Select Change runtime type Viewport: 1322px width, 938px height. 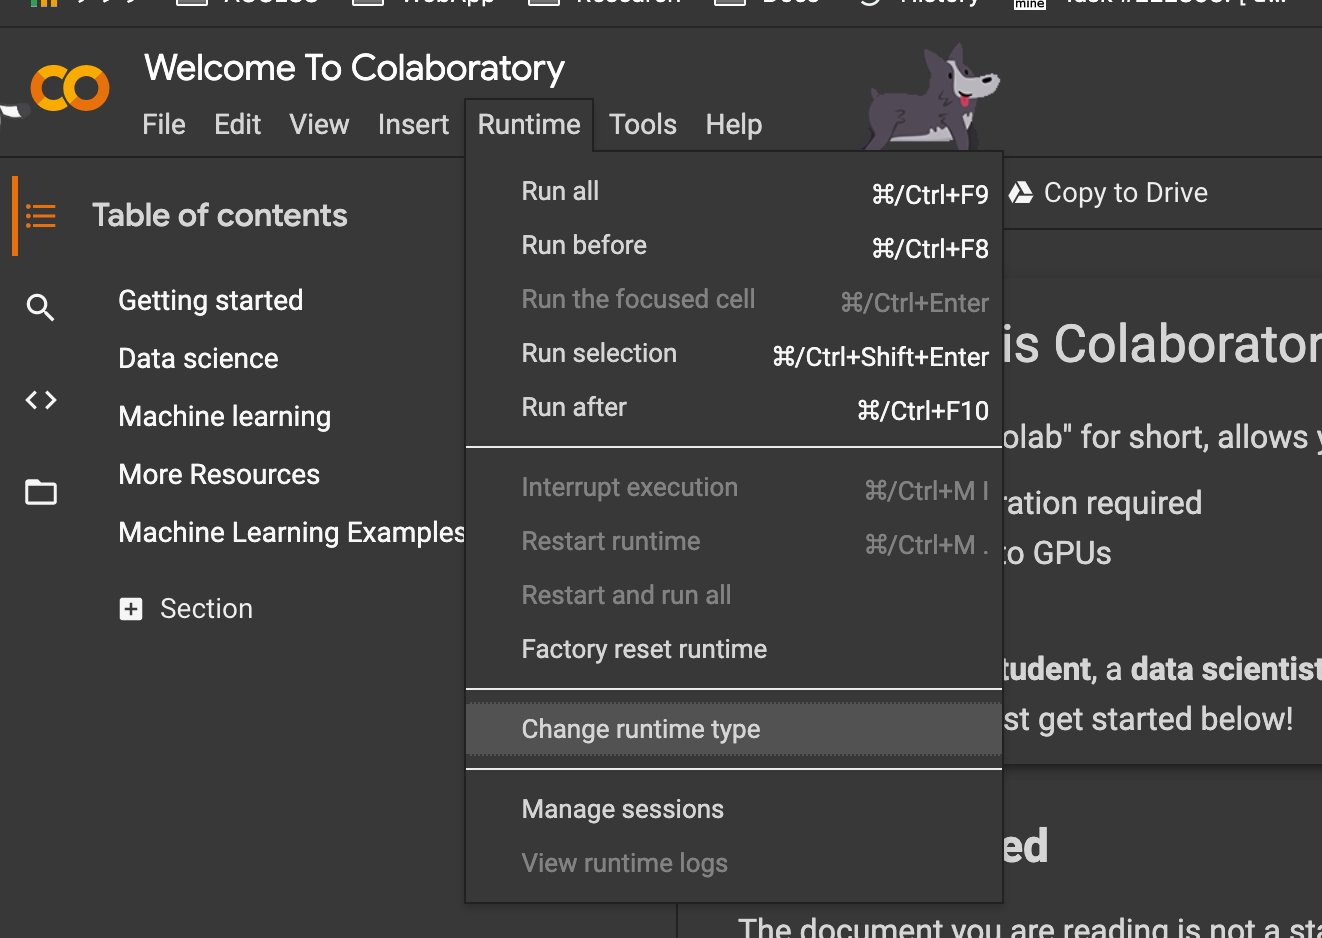[640, 730]
